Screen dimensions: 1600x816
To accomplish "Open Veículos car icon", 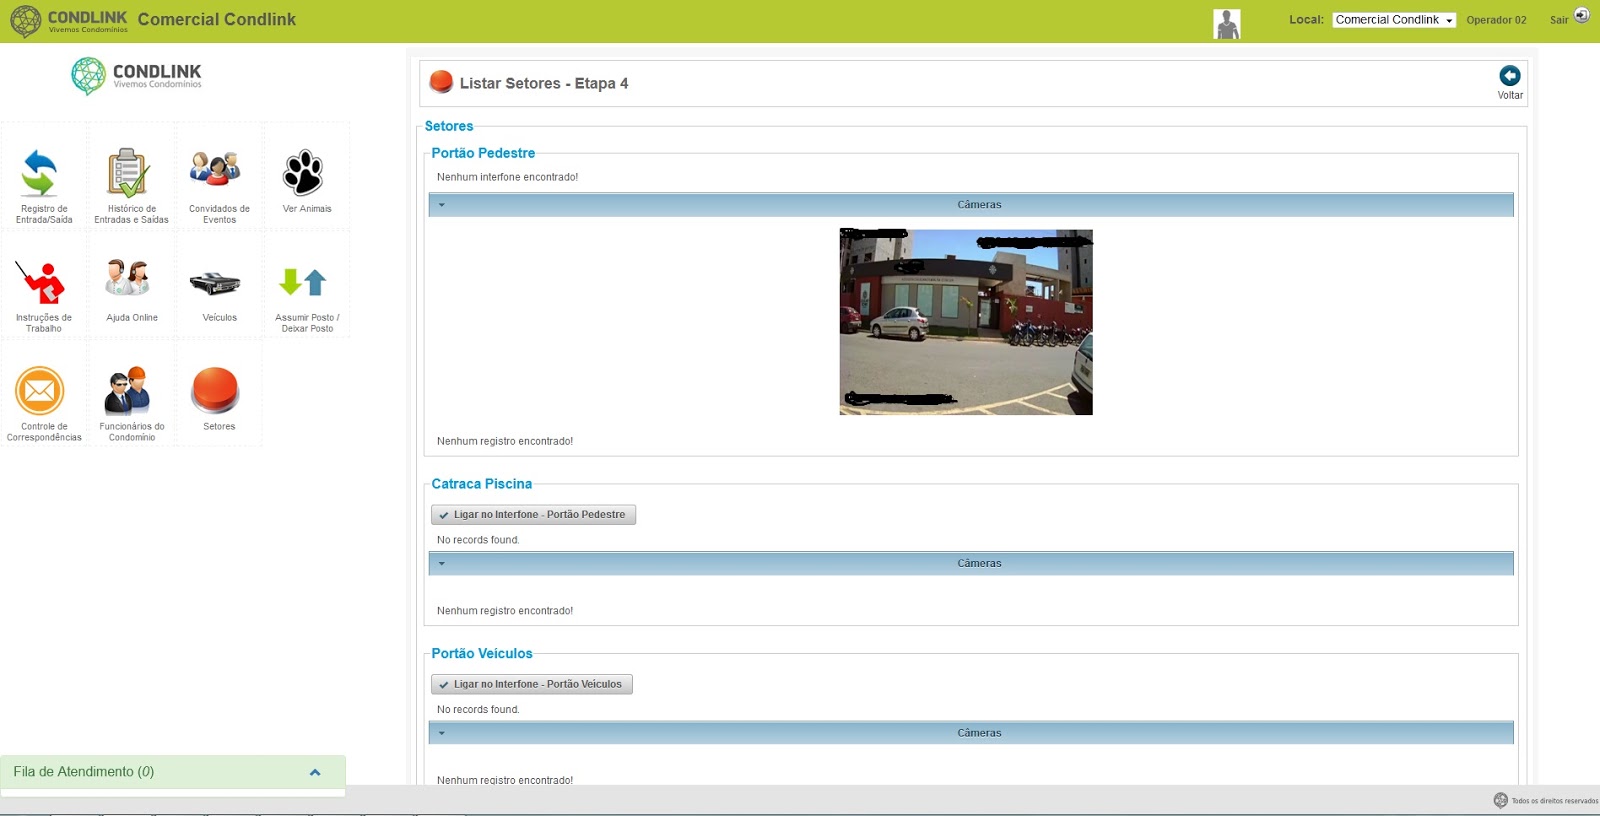I will pos(215,284).
